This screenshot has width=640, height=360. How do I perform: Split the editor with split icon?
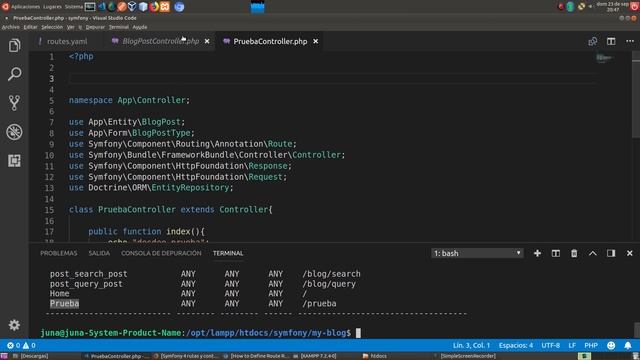pos(611,41)
